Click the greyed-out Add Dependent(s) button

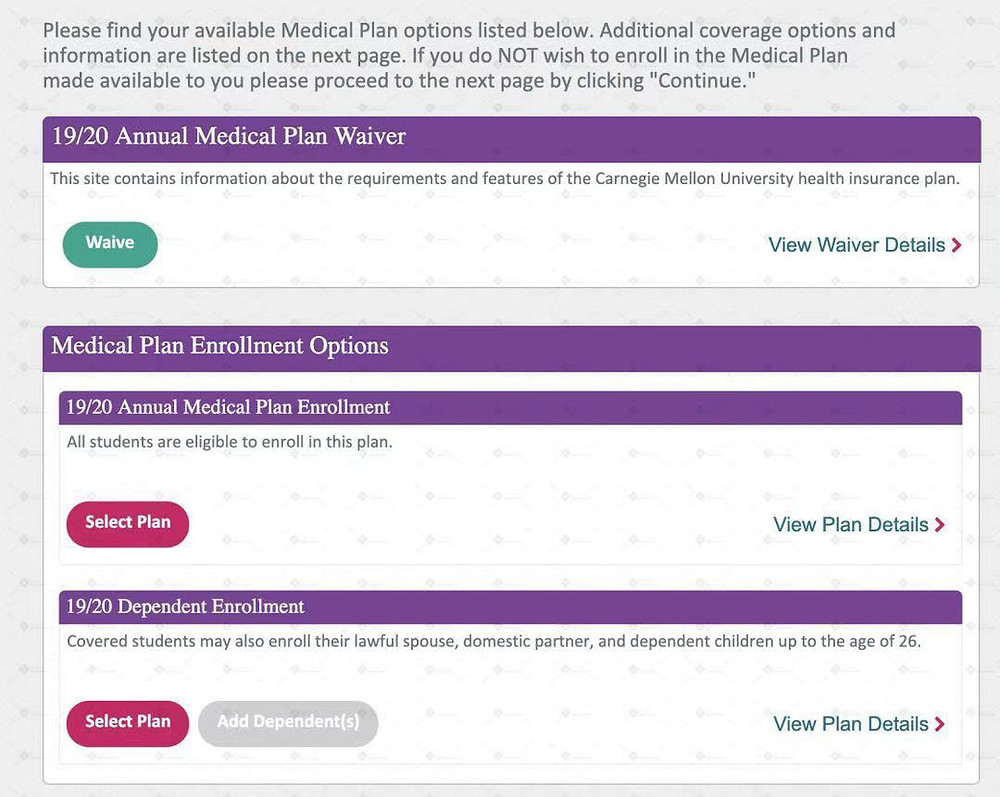288,724
